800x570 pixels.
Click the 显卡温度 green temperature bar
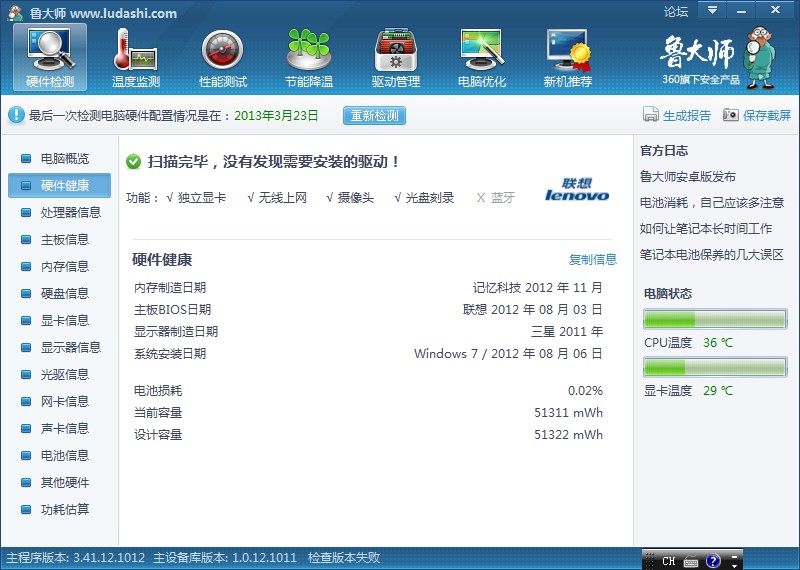tap(715, 367)
